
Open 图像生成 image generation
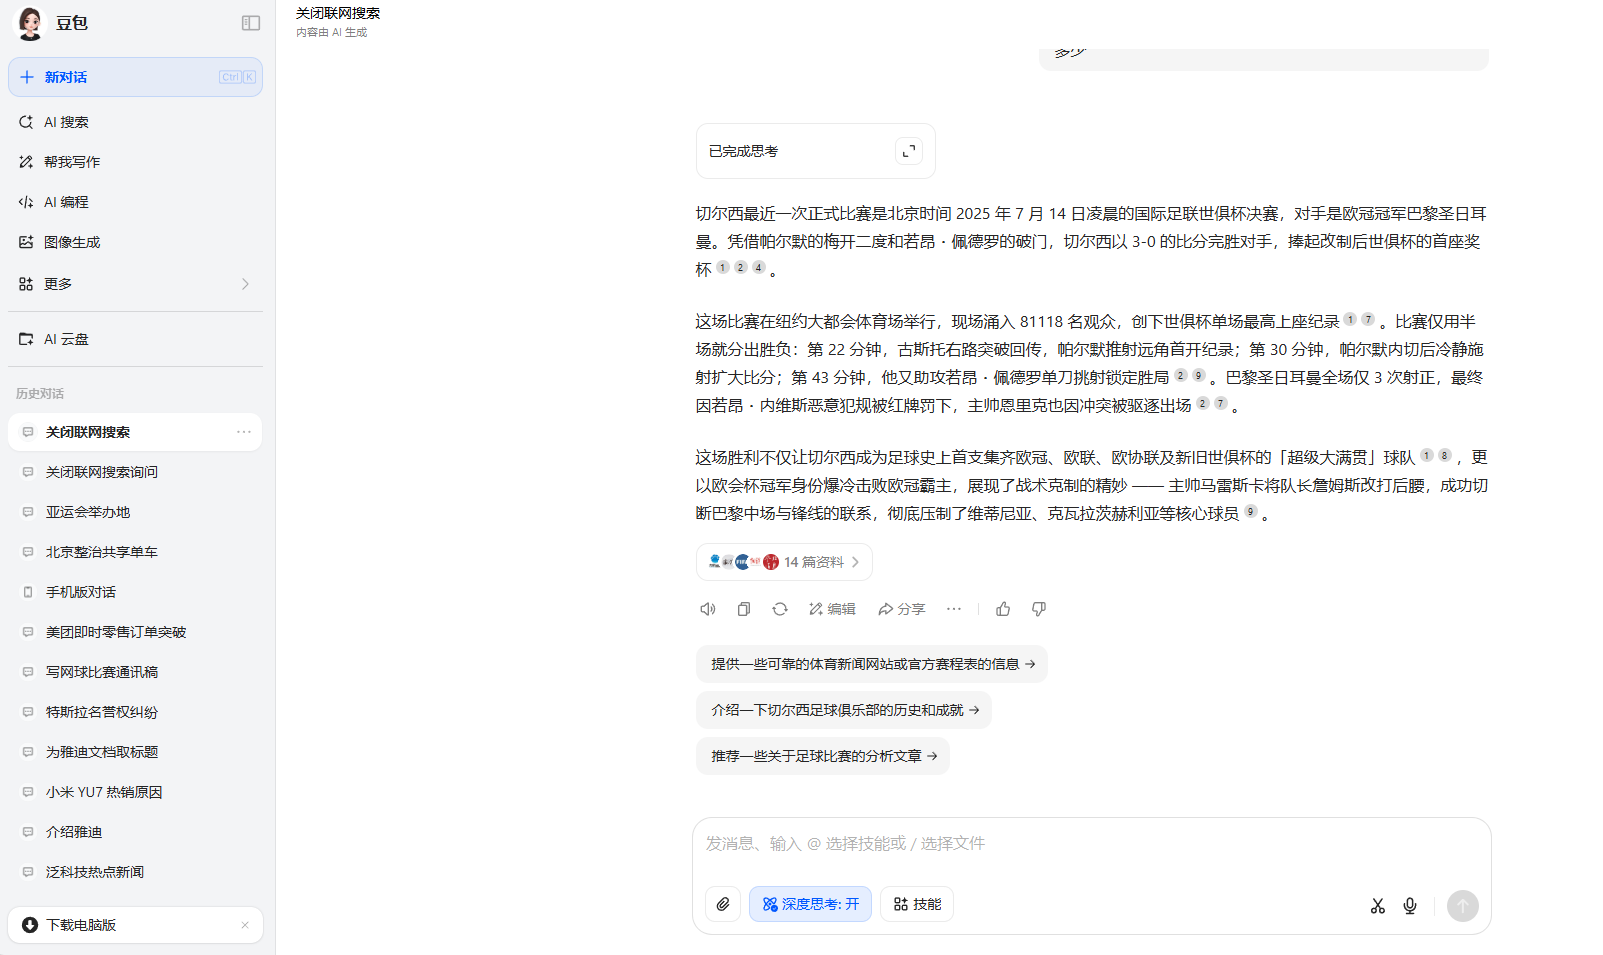click(135, 242)
